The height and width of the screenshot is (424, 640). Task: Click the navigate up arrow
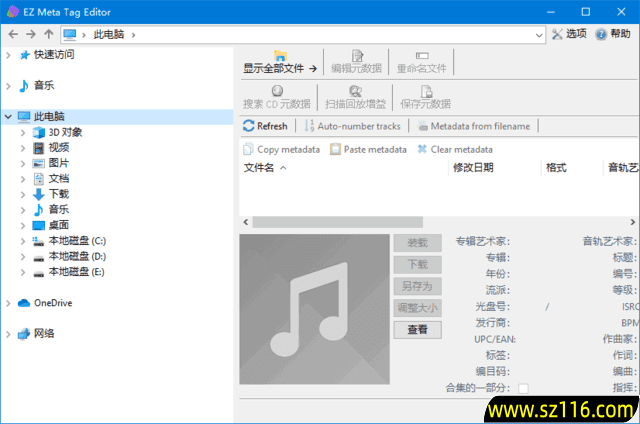point(49,34)
